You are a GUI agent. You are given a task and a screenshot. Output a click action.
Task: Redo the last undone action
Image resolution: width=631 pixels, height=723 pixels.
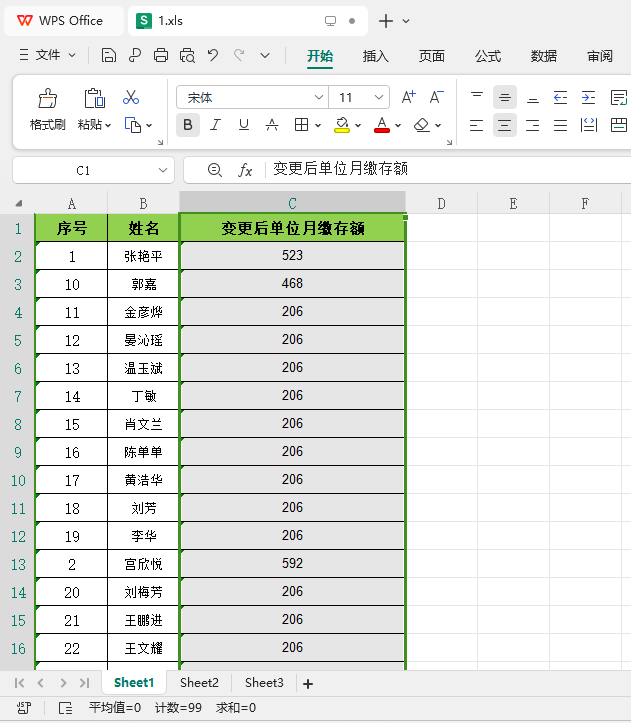pos(239,56)
